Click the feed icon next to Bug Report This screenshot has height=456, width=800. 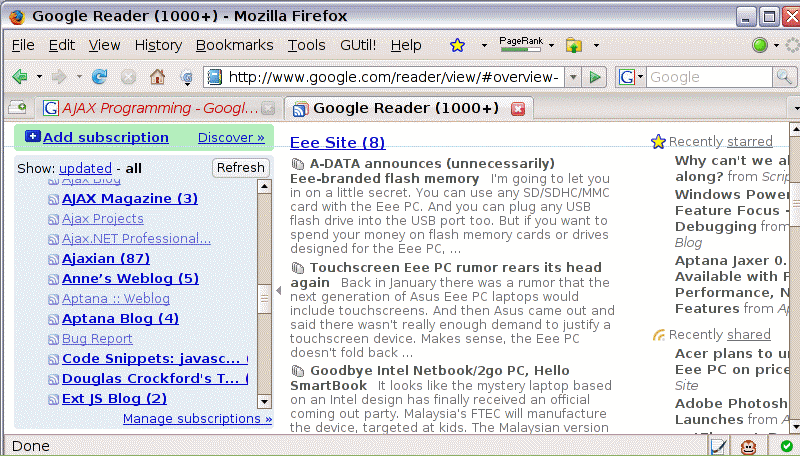click(x=53, y=340)
